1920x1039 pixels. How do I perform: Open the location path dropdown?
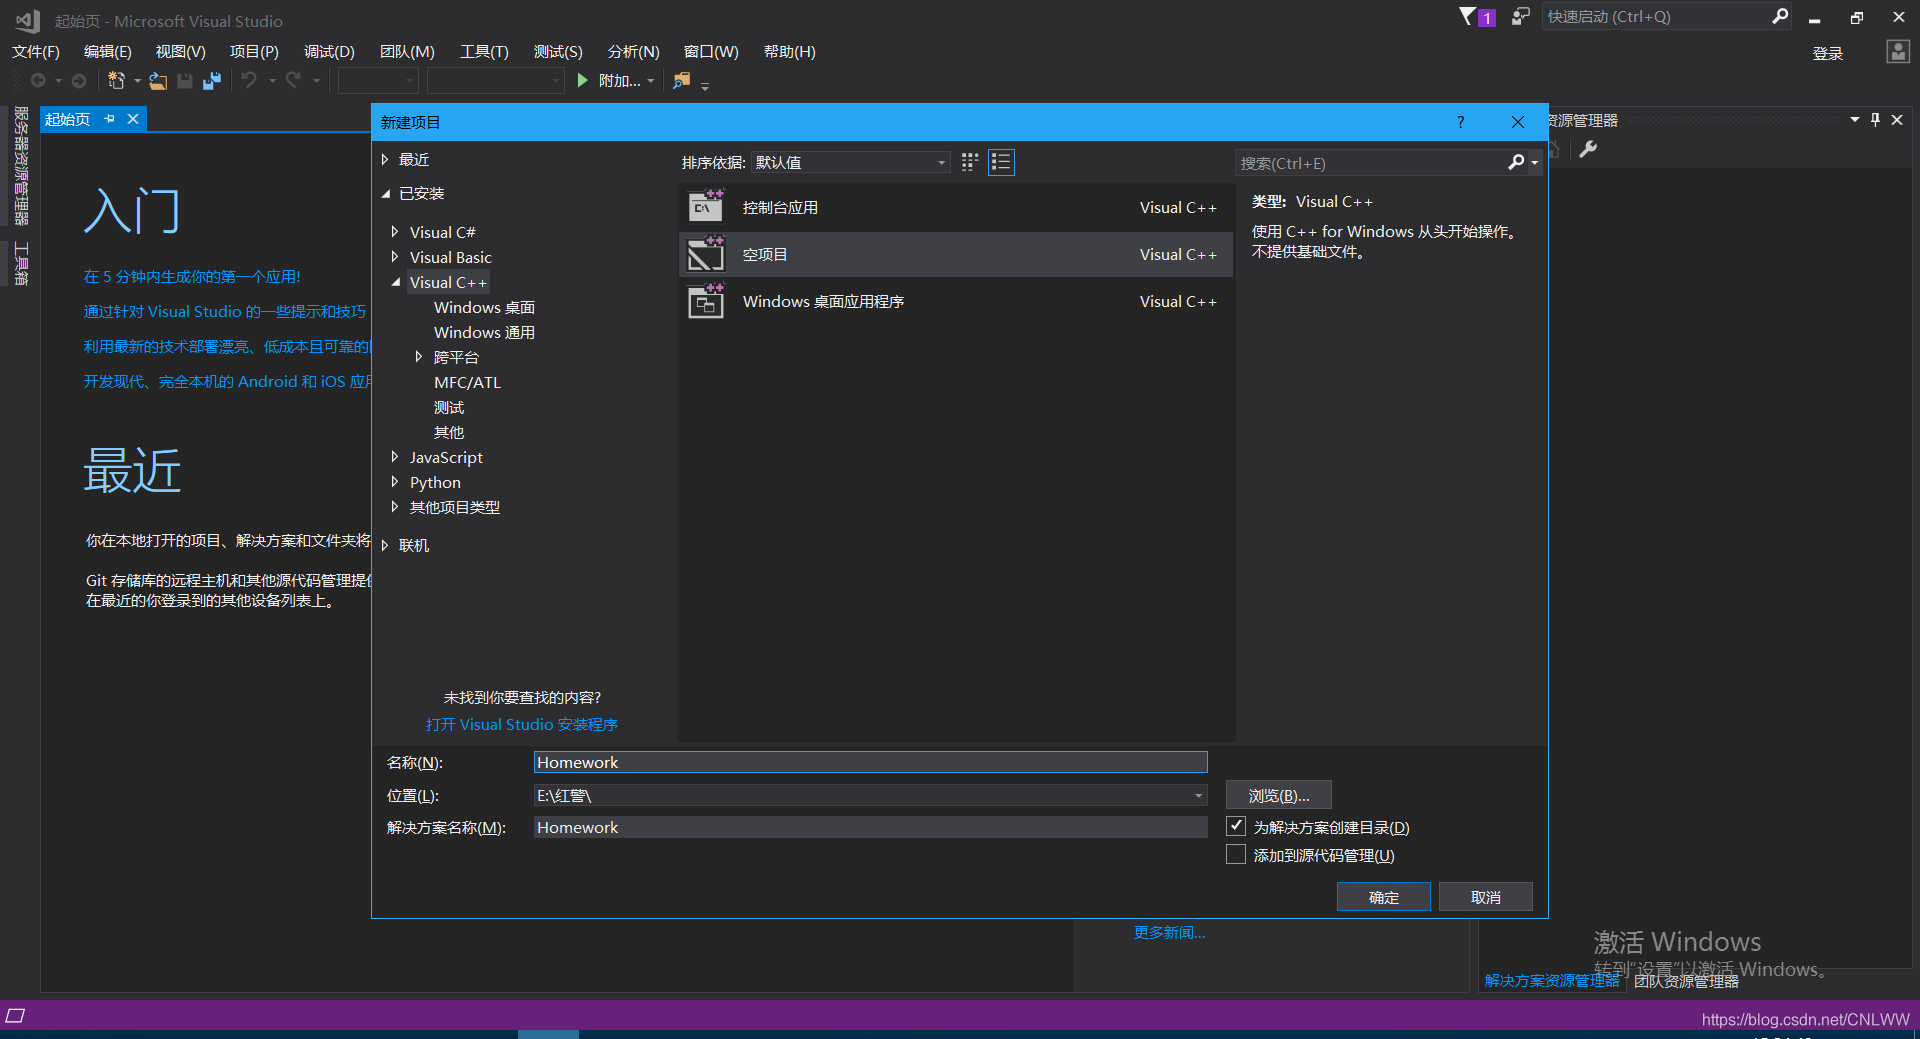point(1198,796)
